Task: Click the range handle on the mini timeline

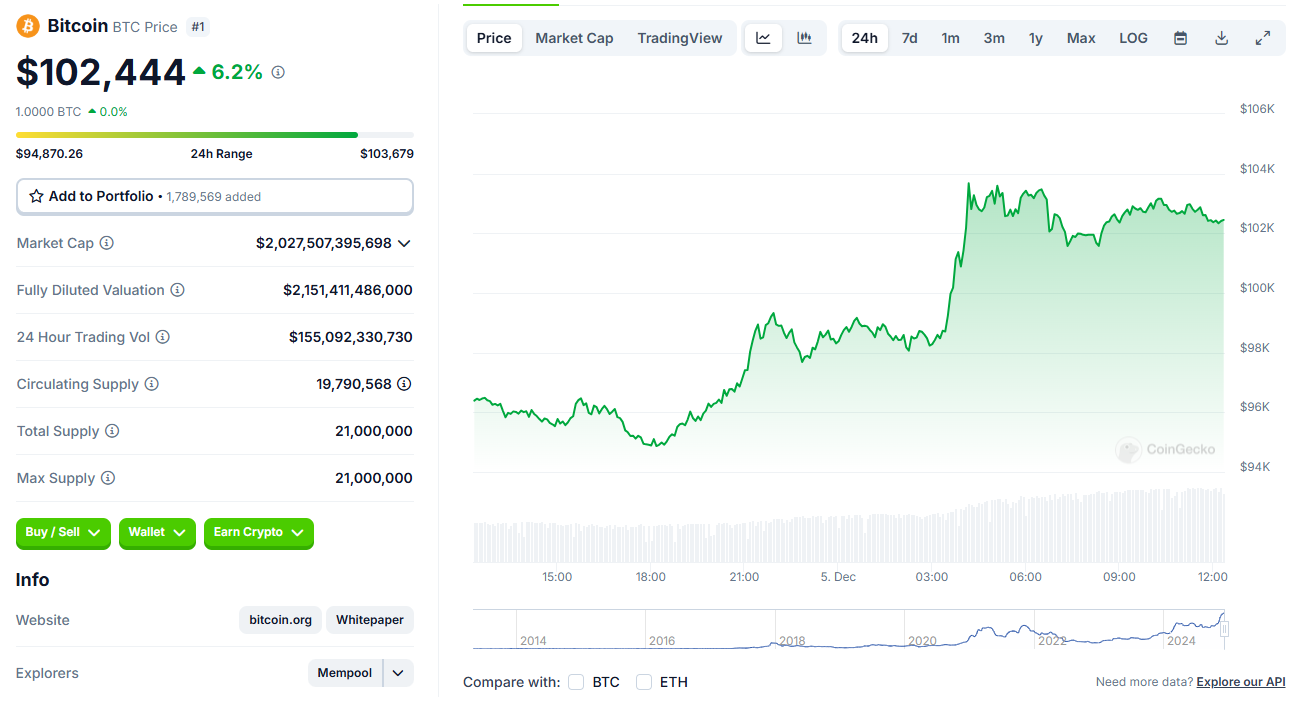Action: point(1224,629)
